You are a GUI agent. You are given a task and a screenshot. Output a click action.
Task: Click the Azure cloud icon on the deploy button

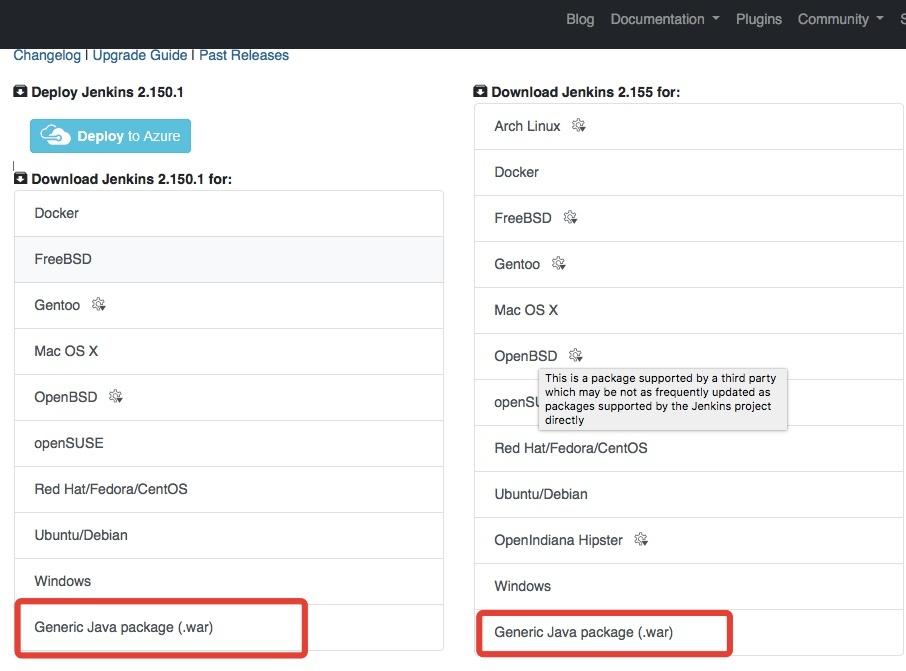tap(55, 135)
